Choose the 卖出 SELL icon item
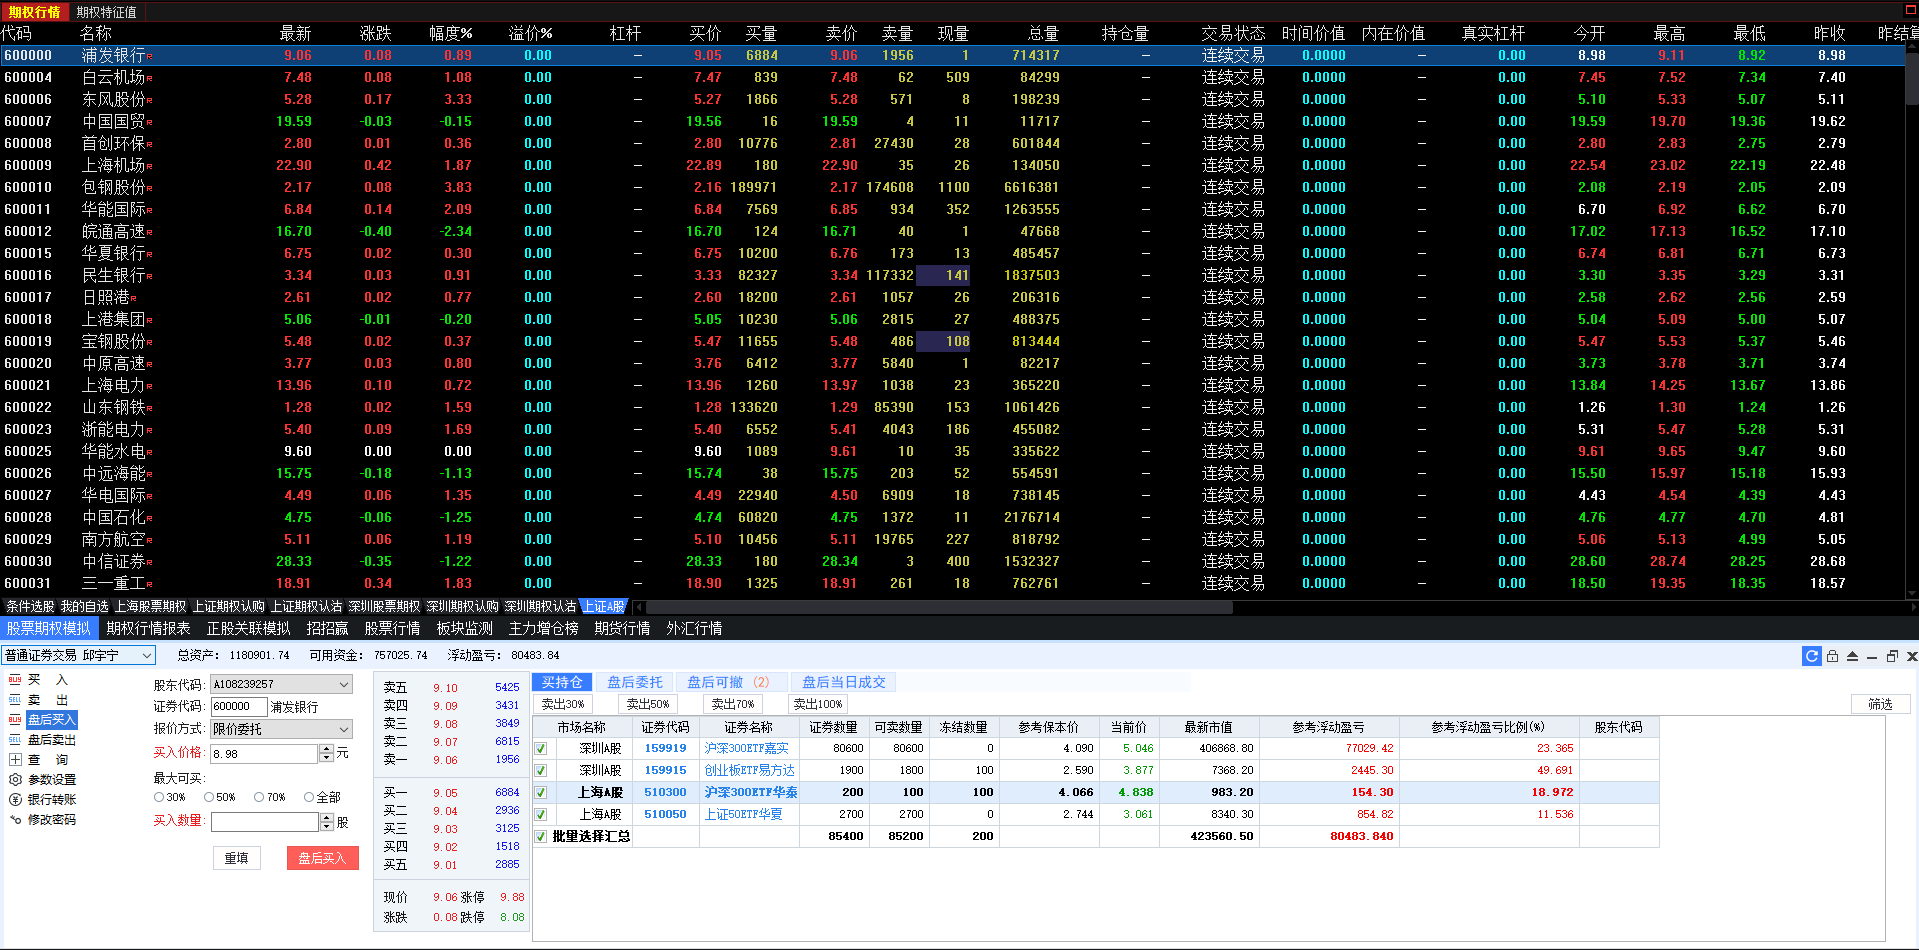Screen dimensions: 1919x950 [x=38, y=700]
